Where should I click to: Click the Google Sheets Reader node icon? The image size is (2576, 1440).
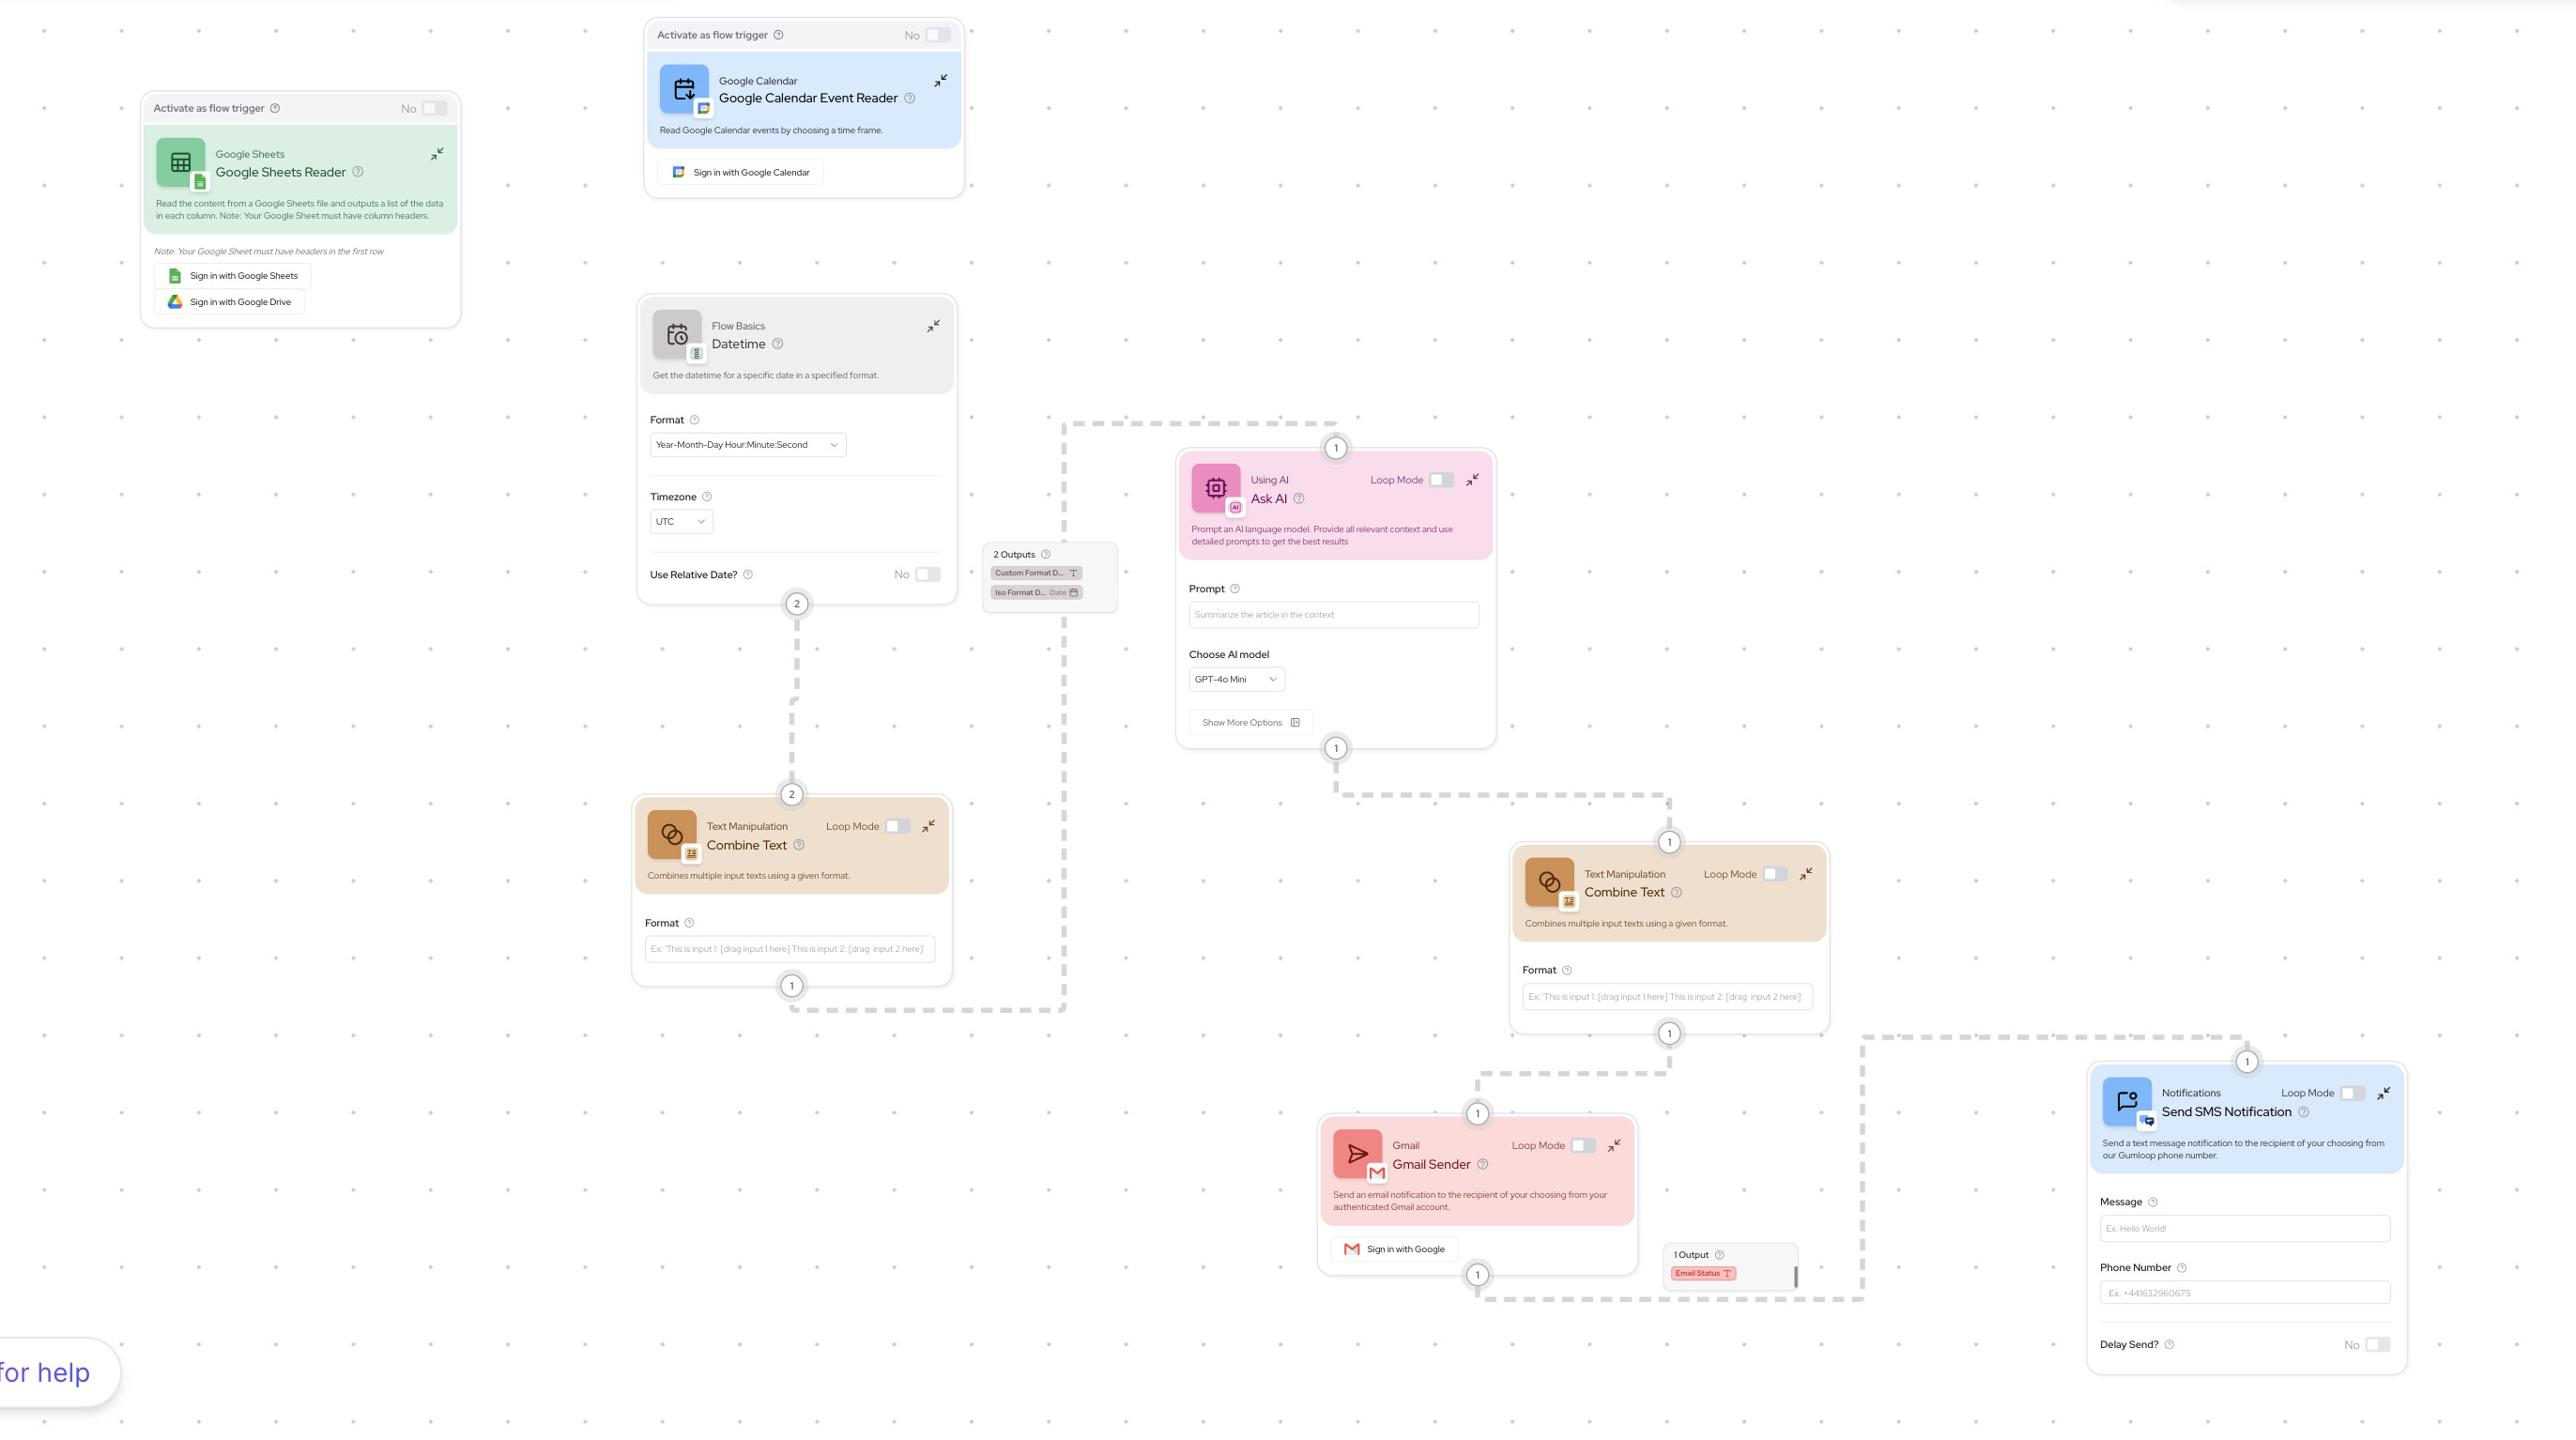coord(181,162)
